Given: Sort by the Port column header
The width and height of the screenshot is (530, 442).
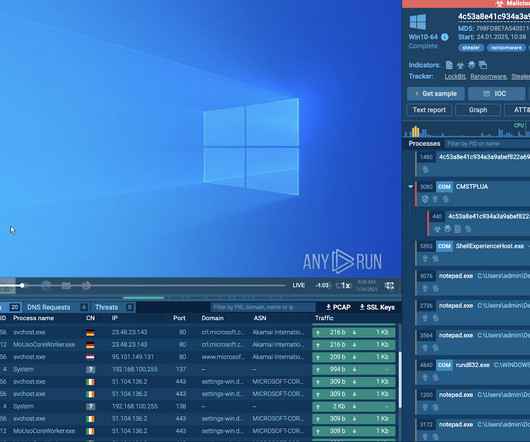Looking at the screenshot, I should [179, 318].
